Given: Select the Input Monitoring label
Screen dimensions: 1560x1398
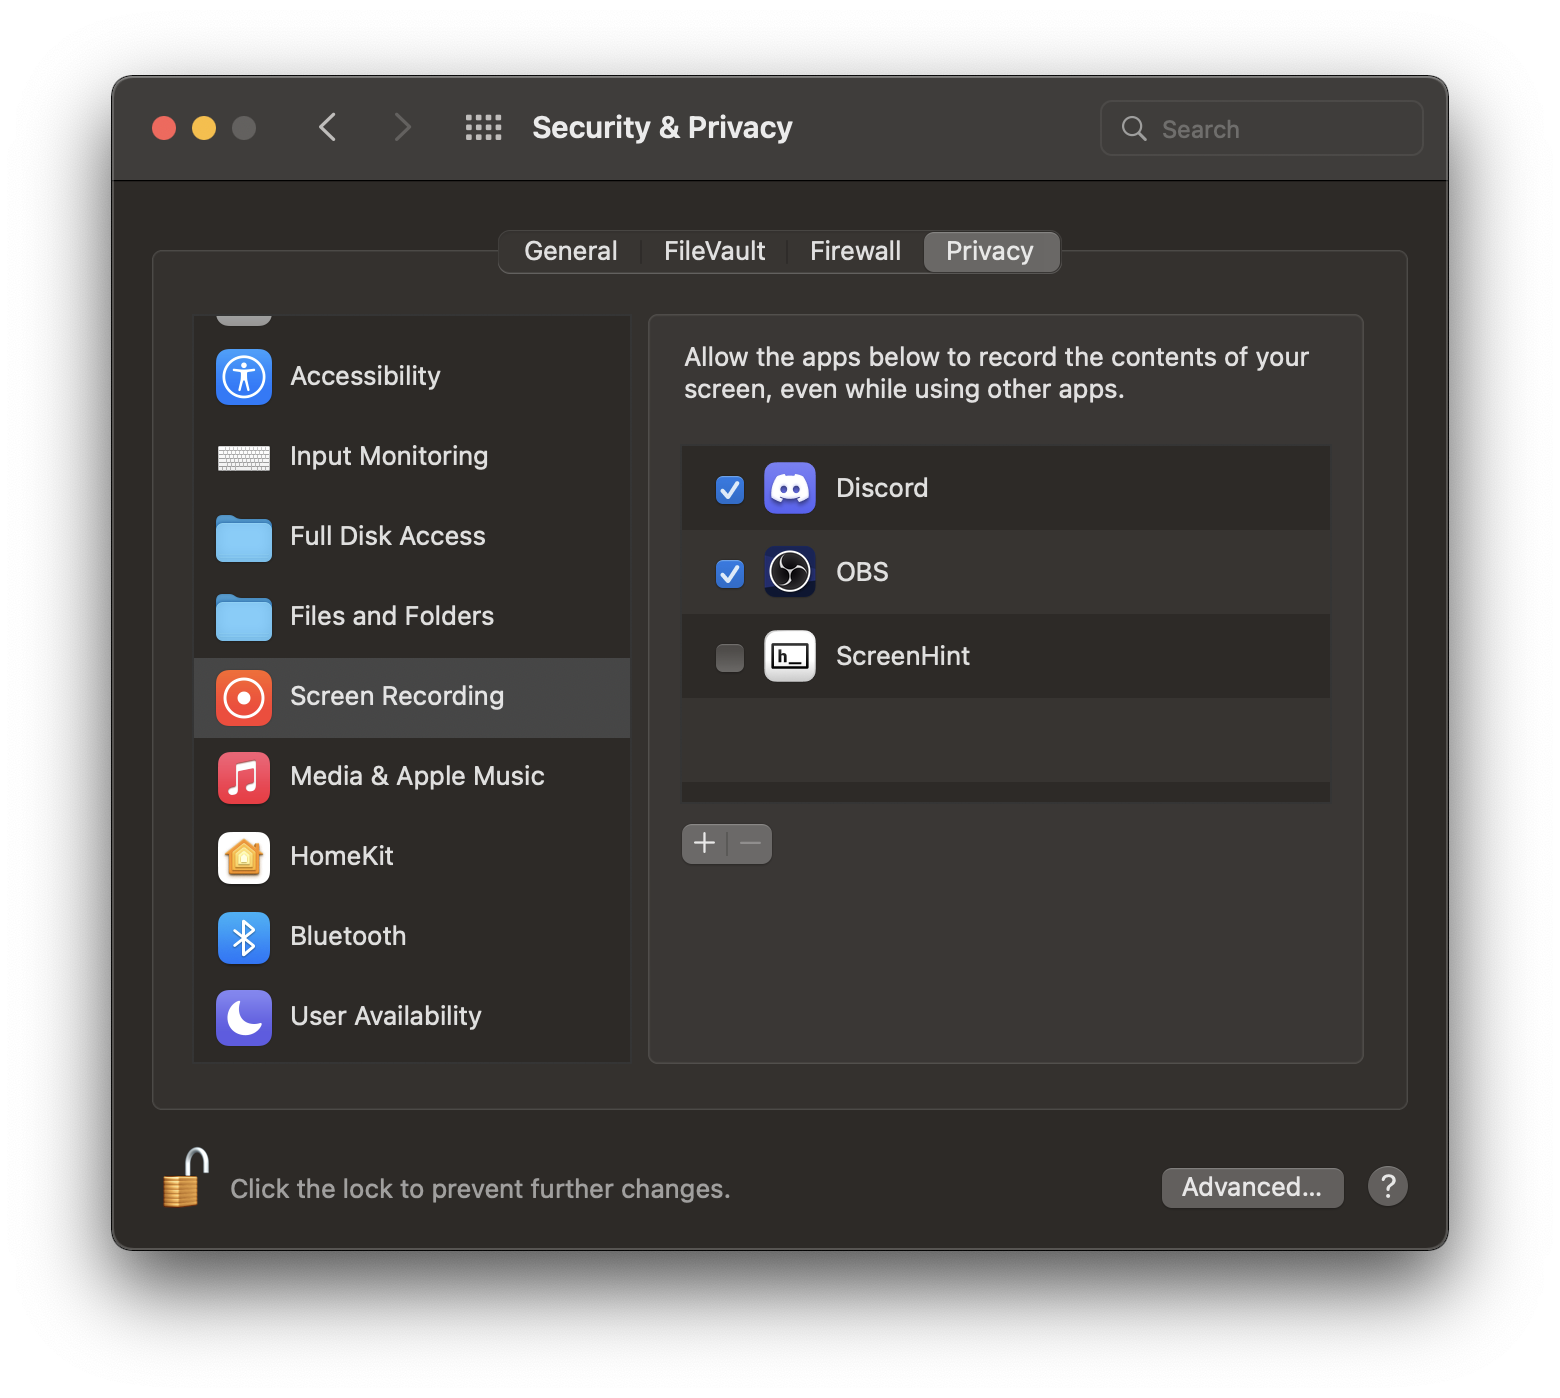Looking at the screenshot, I should click(389, 456).
